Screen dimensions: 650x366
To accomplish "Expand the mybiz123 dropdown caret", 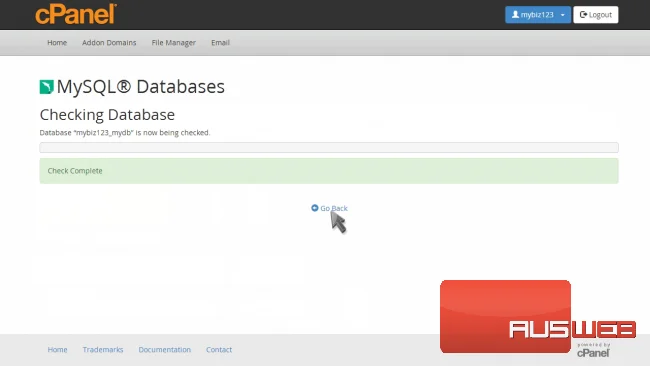I will (x=563, y=15).
